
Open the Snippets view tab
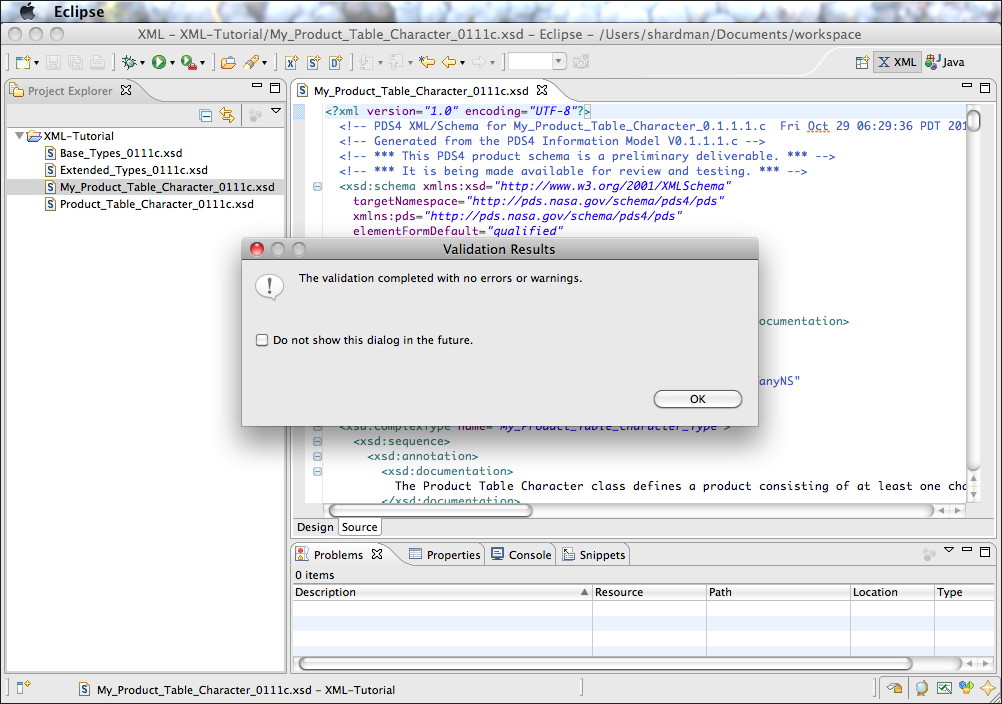tap(594, 555)
